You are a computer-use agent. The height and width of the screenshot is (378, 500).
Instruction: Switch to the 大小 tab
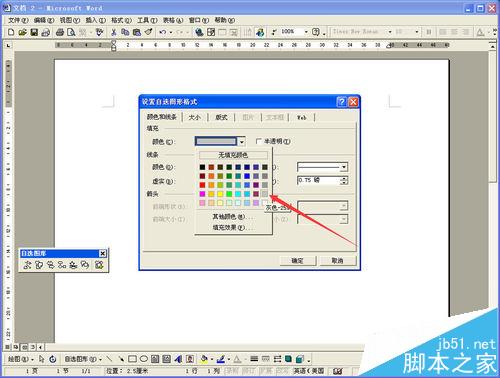coord(195,117)
